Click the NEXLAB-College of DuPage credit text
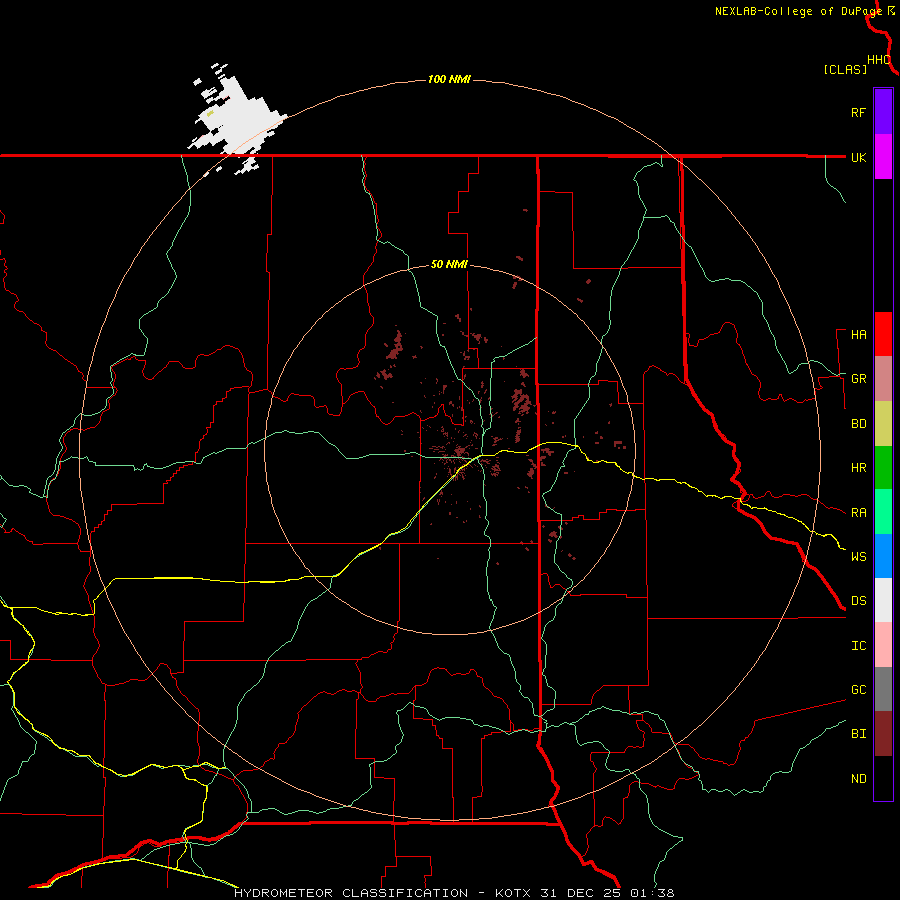This screenshot has height=900, width=900. pos(800,11)
